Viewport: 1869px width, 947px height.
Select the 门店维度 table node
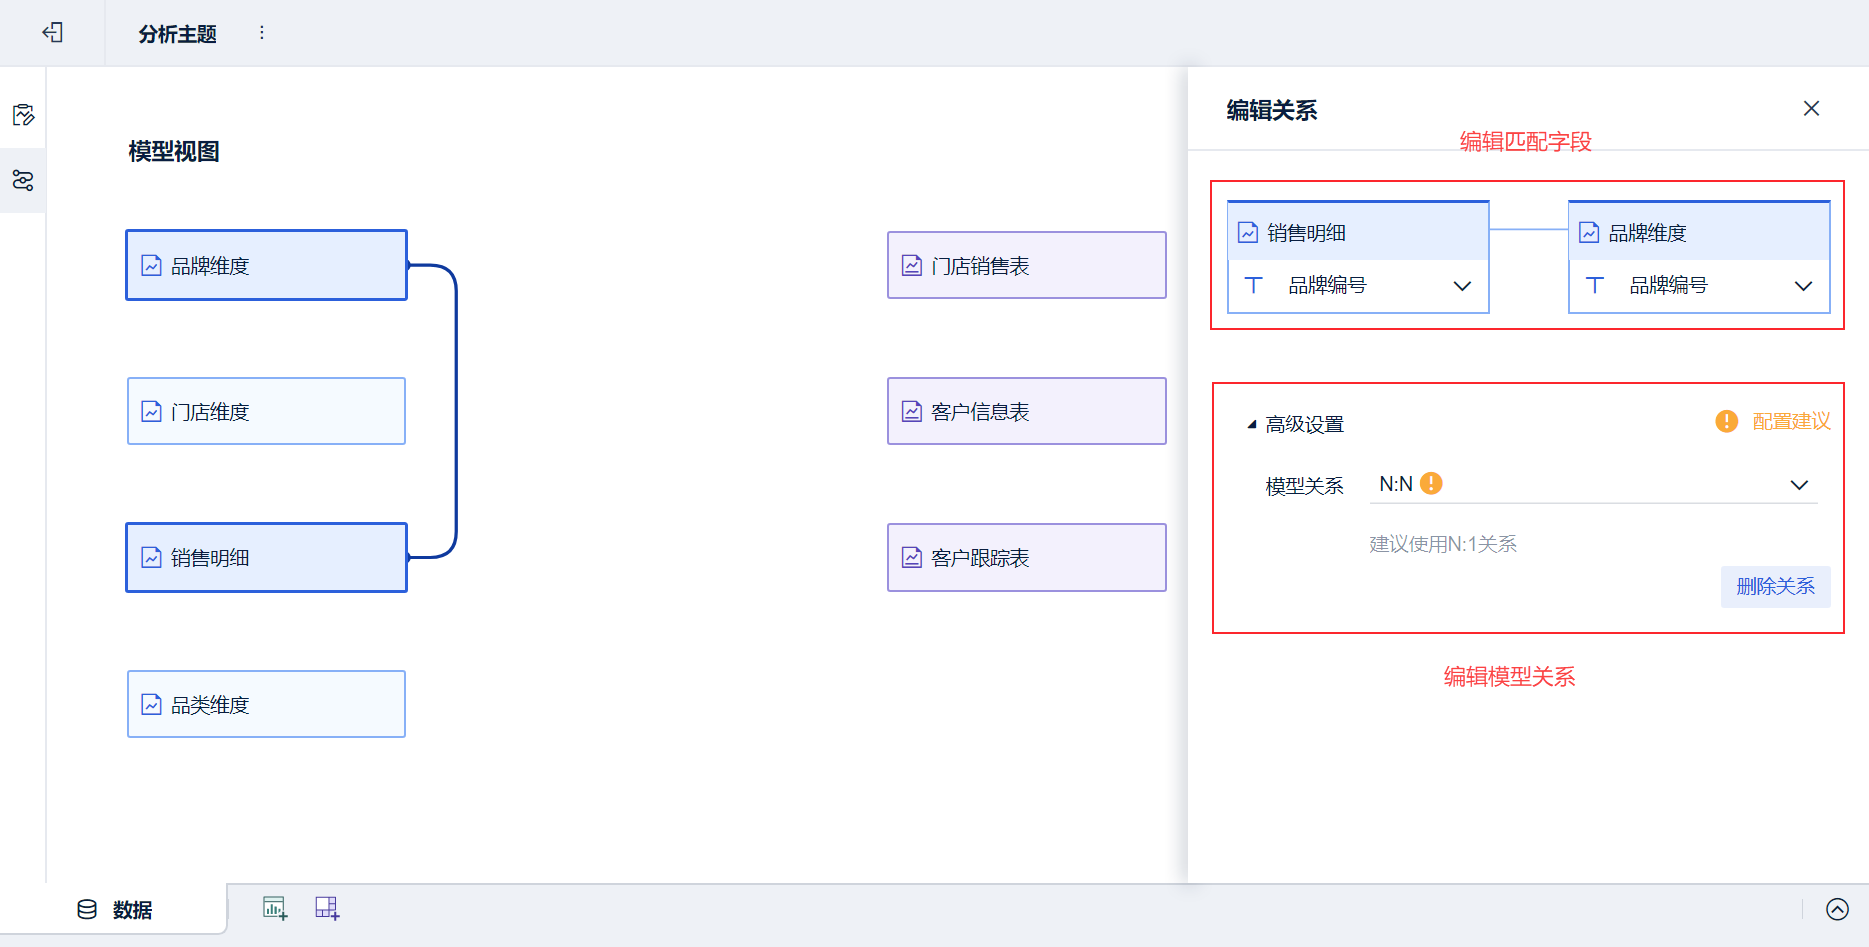266,411
